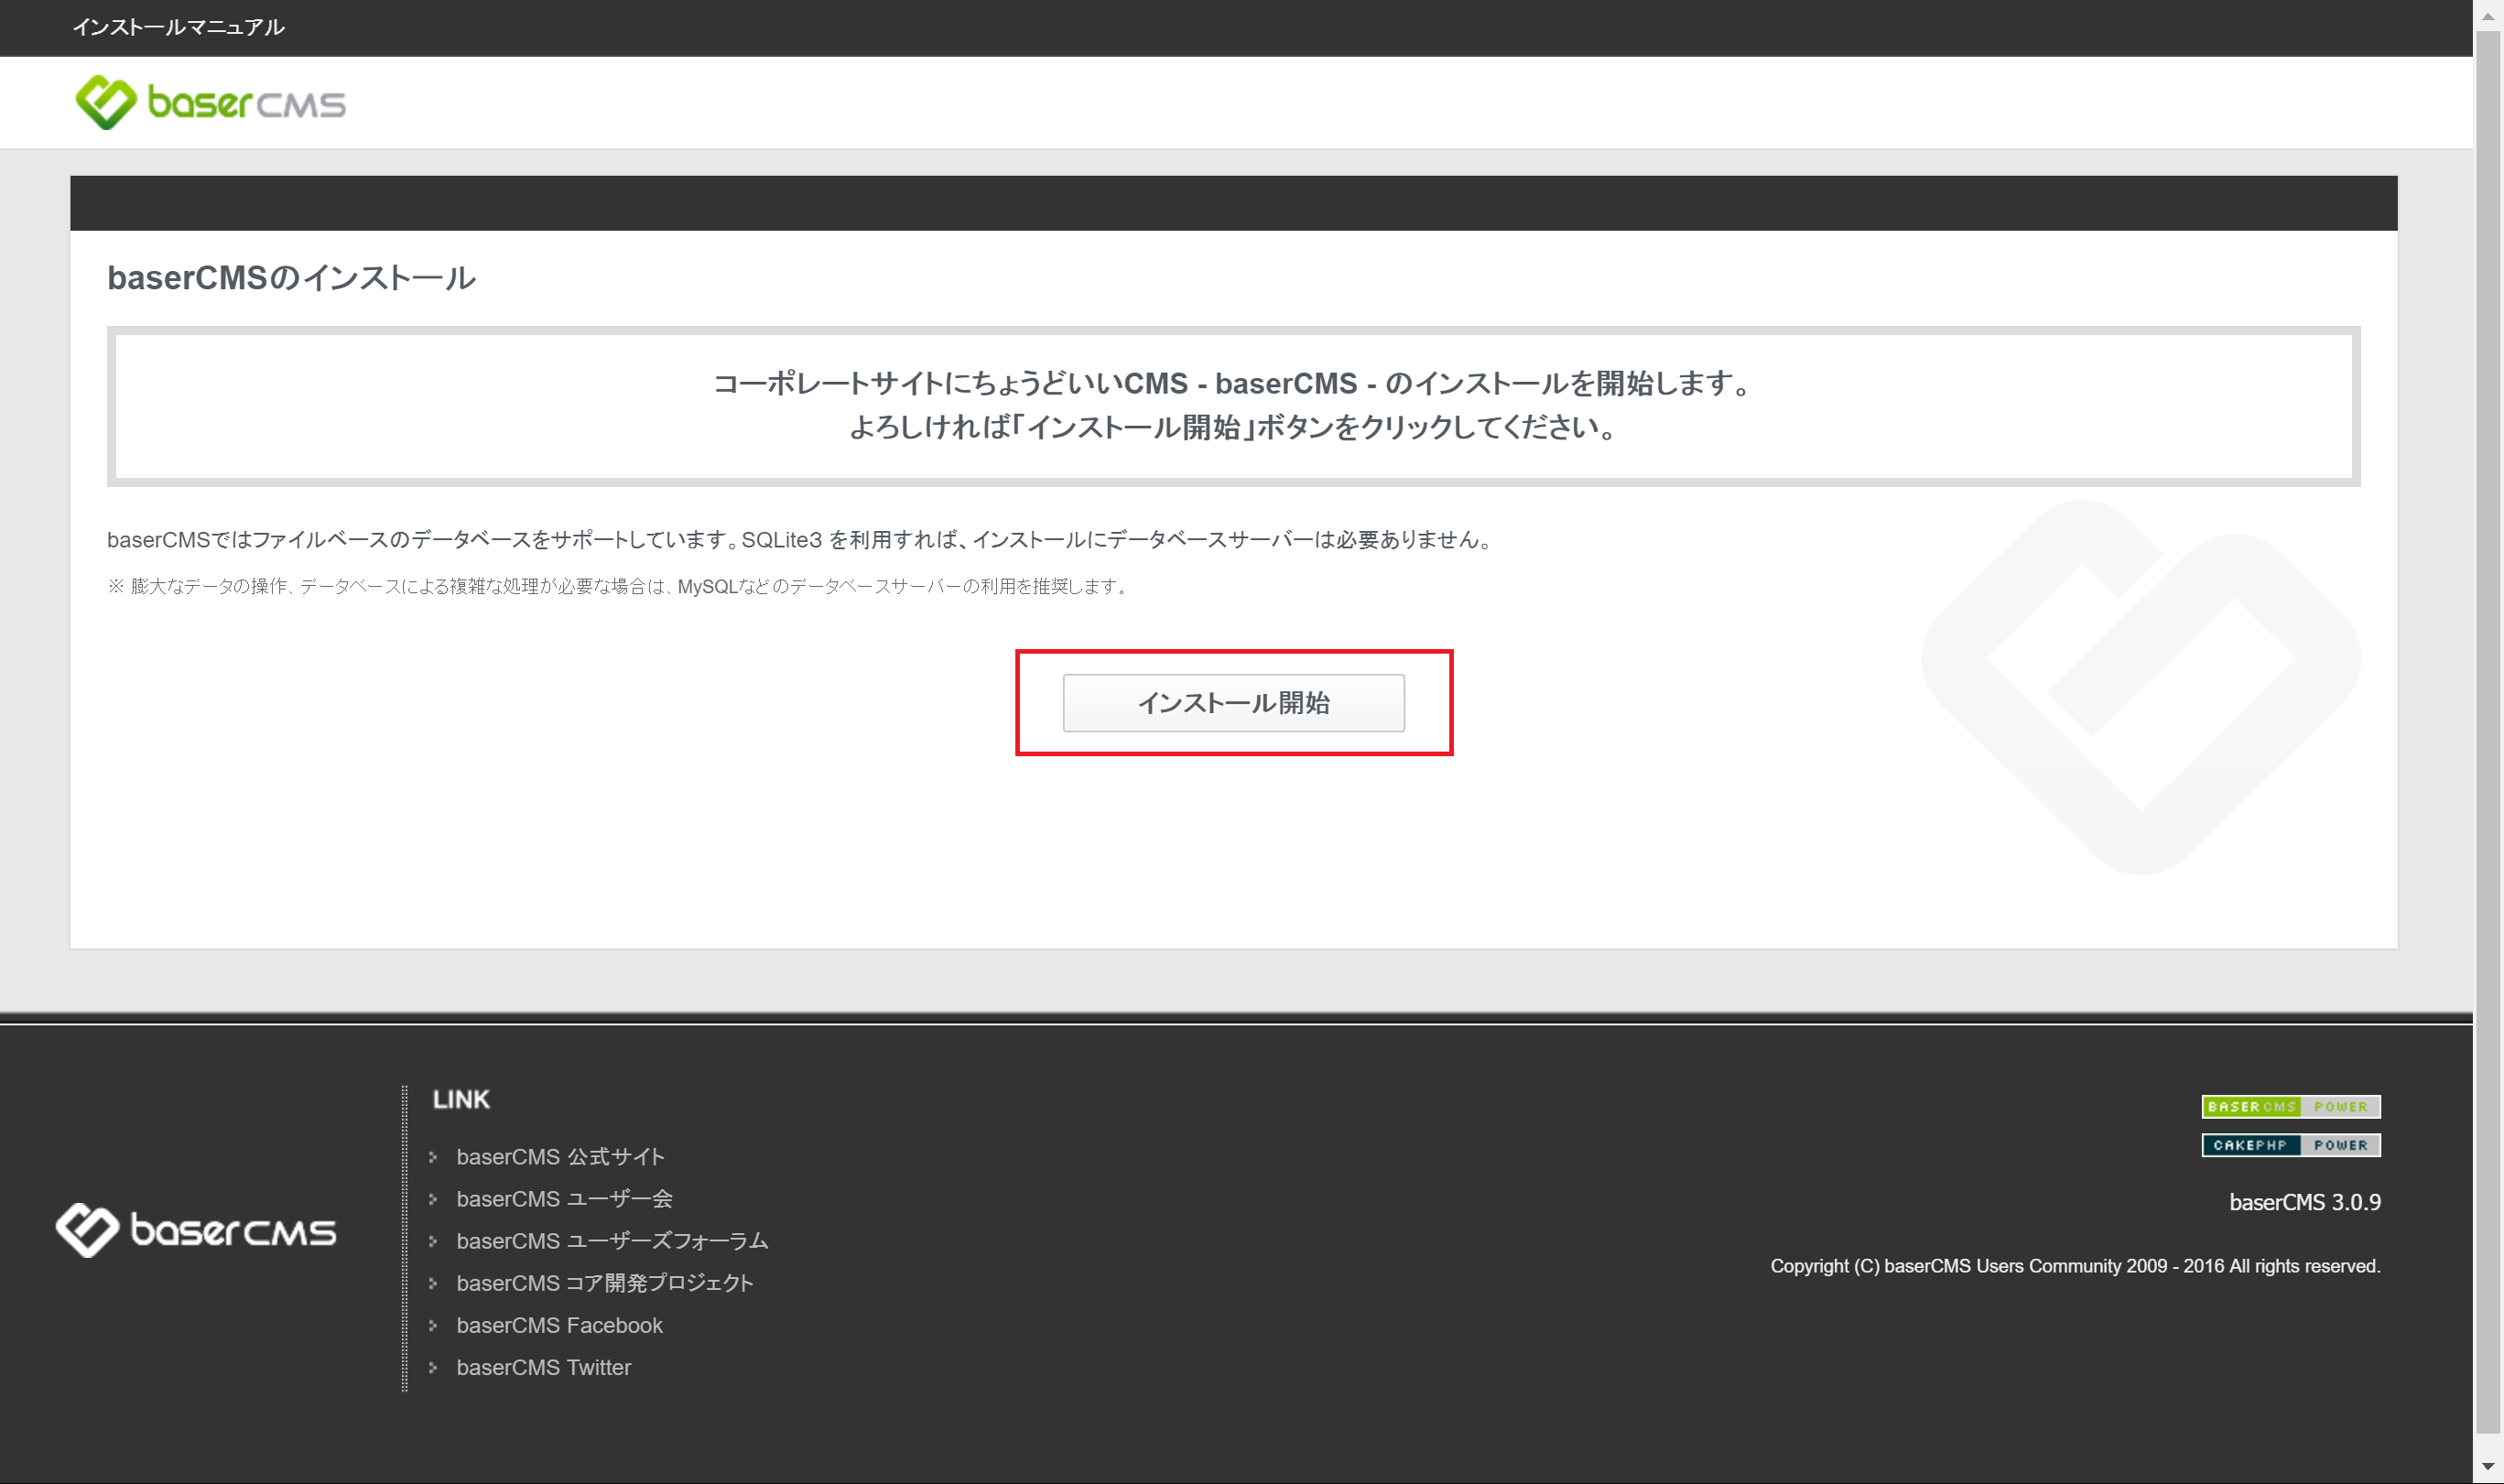Click the baserCMSのインストール heading
2504x1484 pixels.
[x=291, y=278]
